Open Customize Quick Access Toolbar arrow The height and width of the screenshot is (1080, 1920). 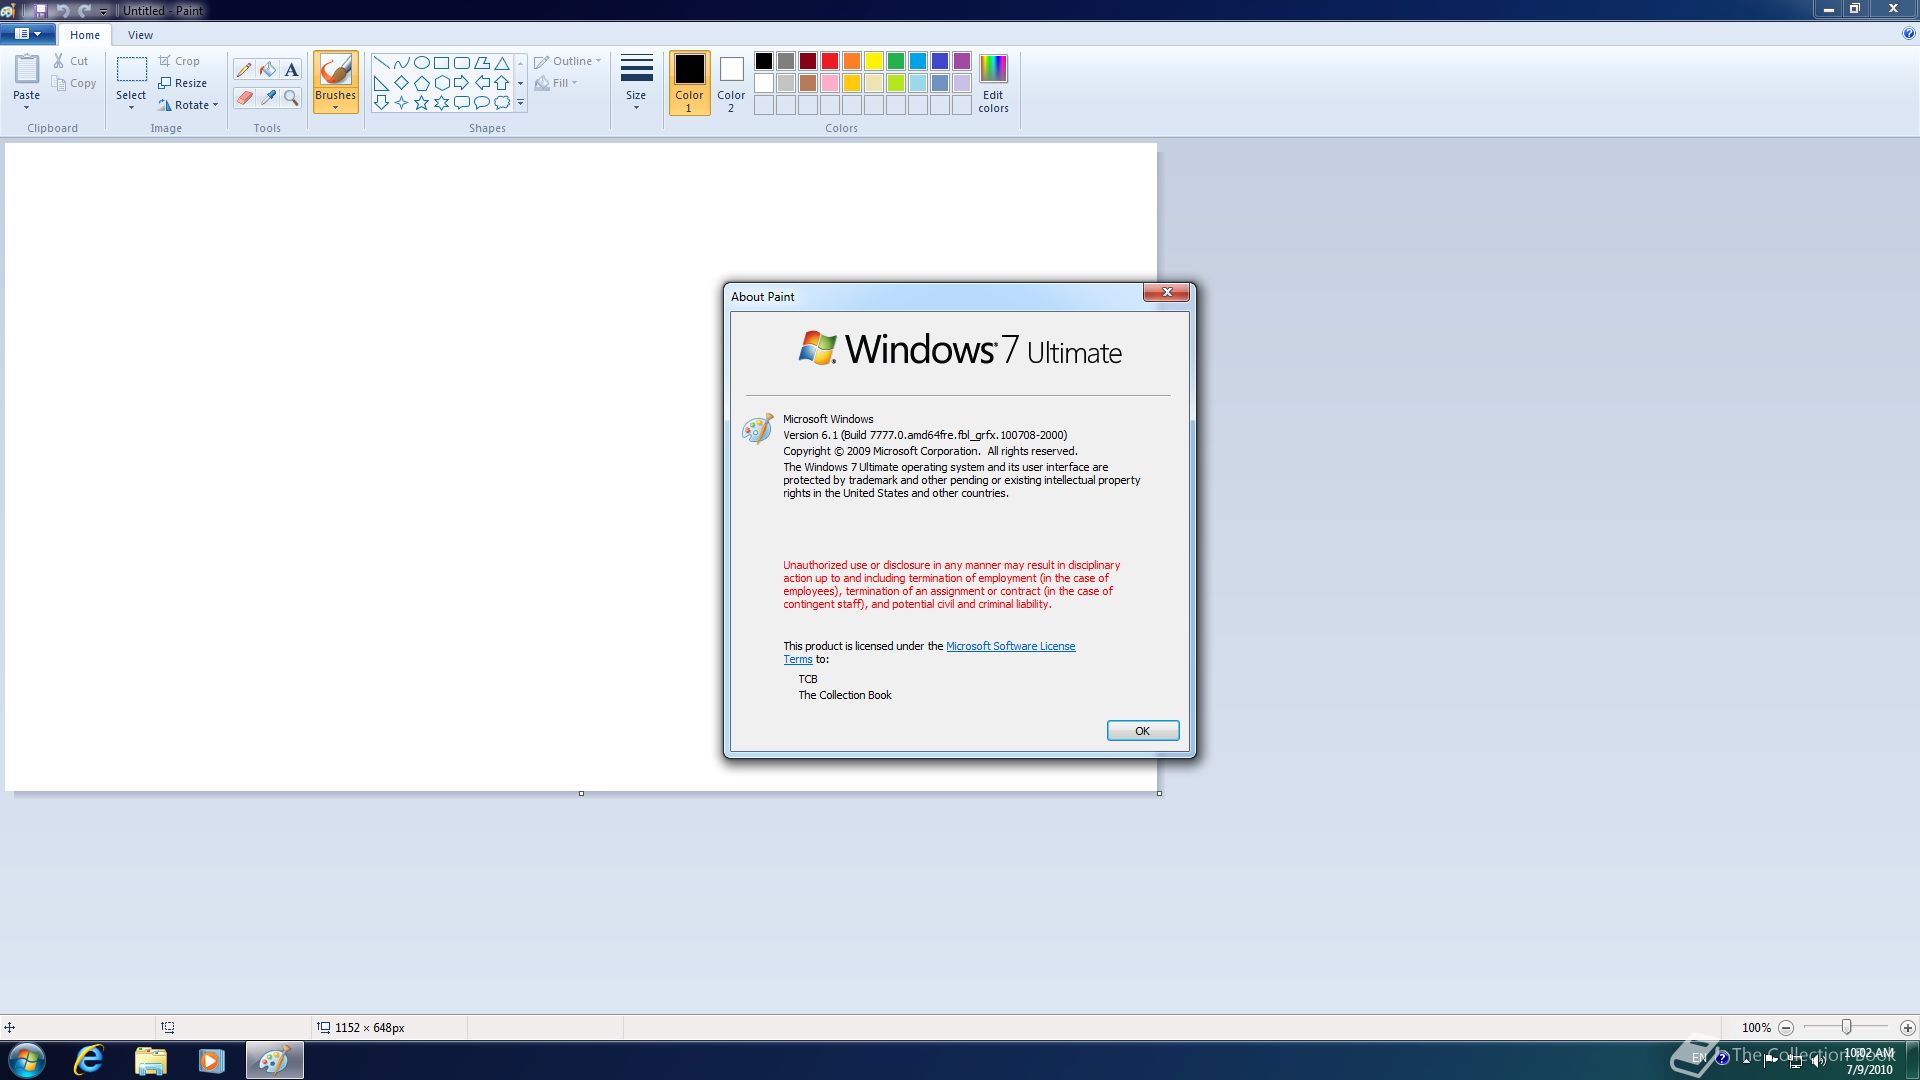coord(103,11)
